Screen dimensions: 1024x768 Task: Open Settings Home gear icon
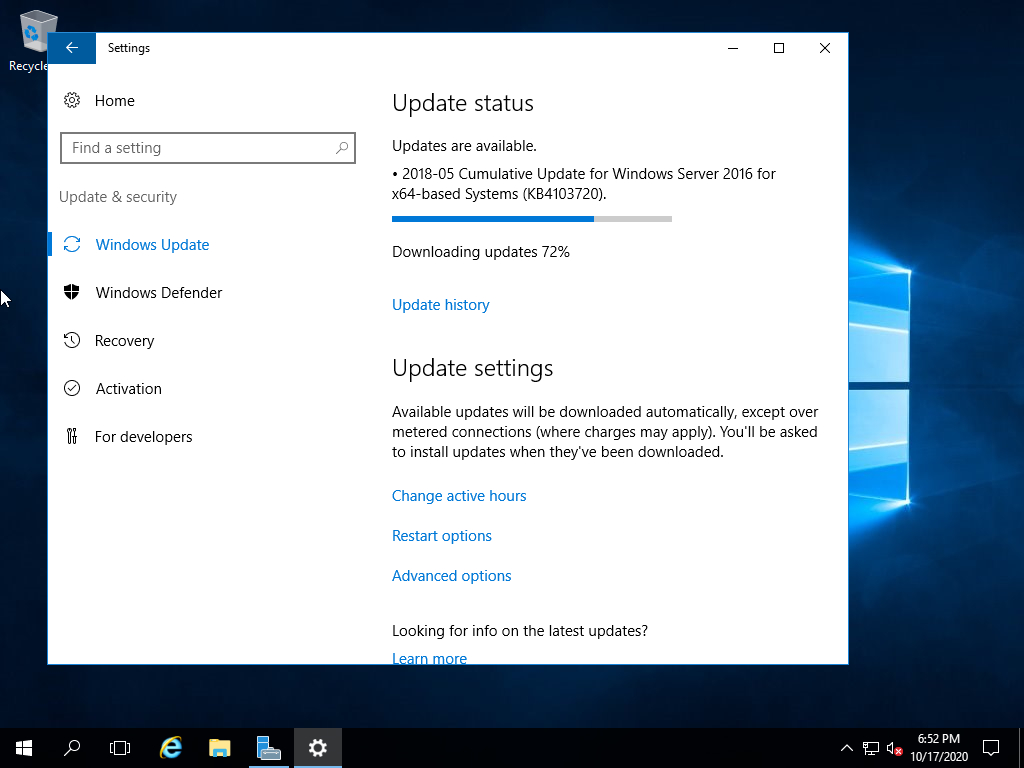tap(72, 101)
